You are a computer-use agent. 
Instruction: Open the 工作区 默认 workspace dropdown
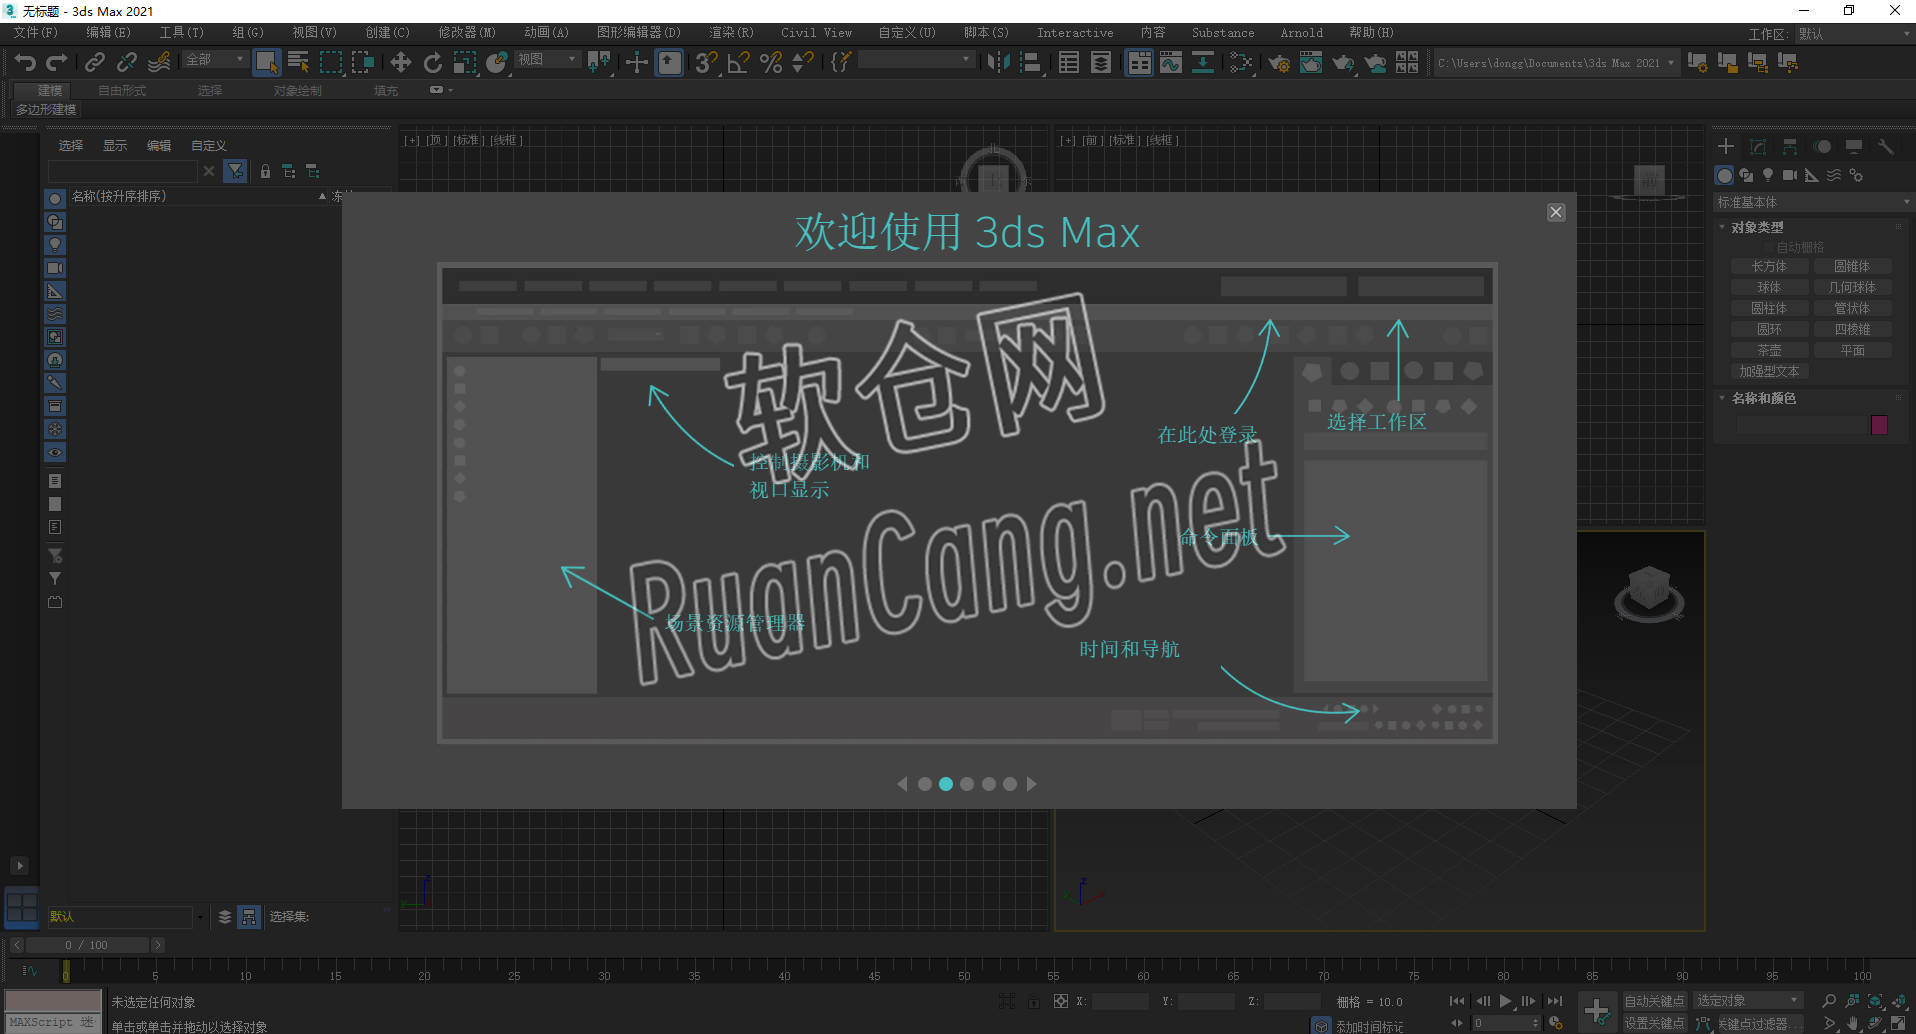[x=1853, y=34]
